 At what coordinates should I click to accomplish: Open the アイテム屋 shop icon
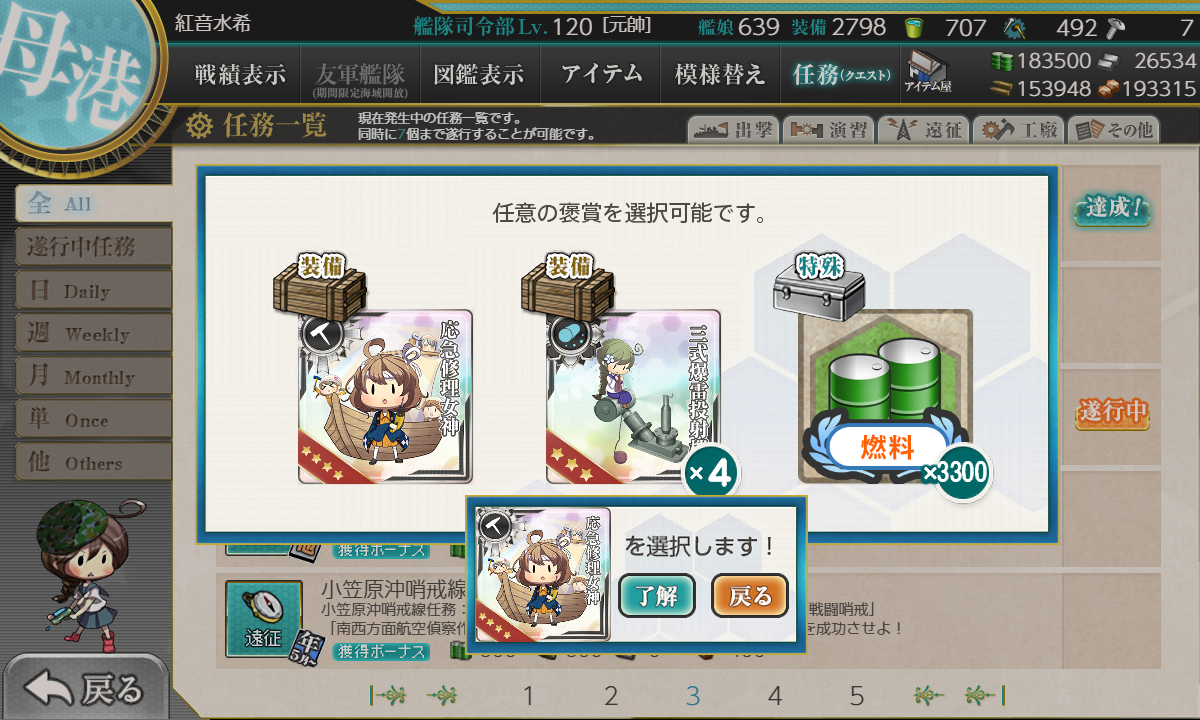pyautogui.click(x=928, y=71)
